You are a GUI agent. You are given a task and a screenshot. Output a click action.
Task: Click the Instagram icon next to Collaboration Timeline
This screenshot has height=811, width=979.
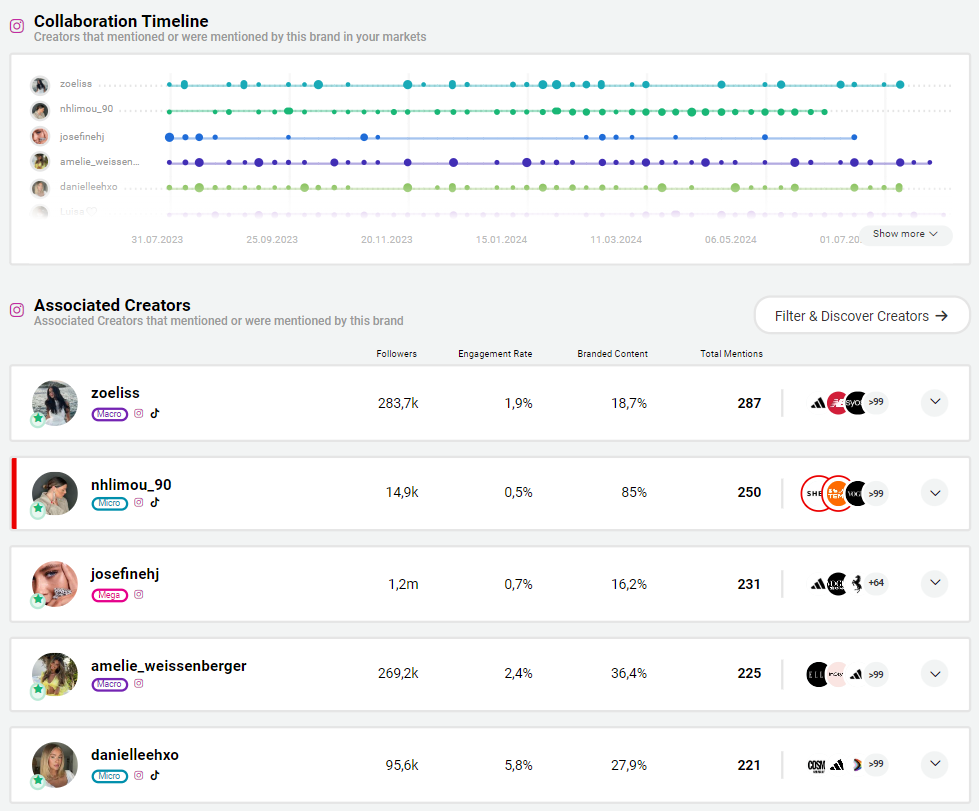click(17, 27)
